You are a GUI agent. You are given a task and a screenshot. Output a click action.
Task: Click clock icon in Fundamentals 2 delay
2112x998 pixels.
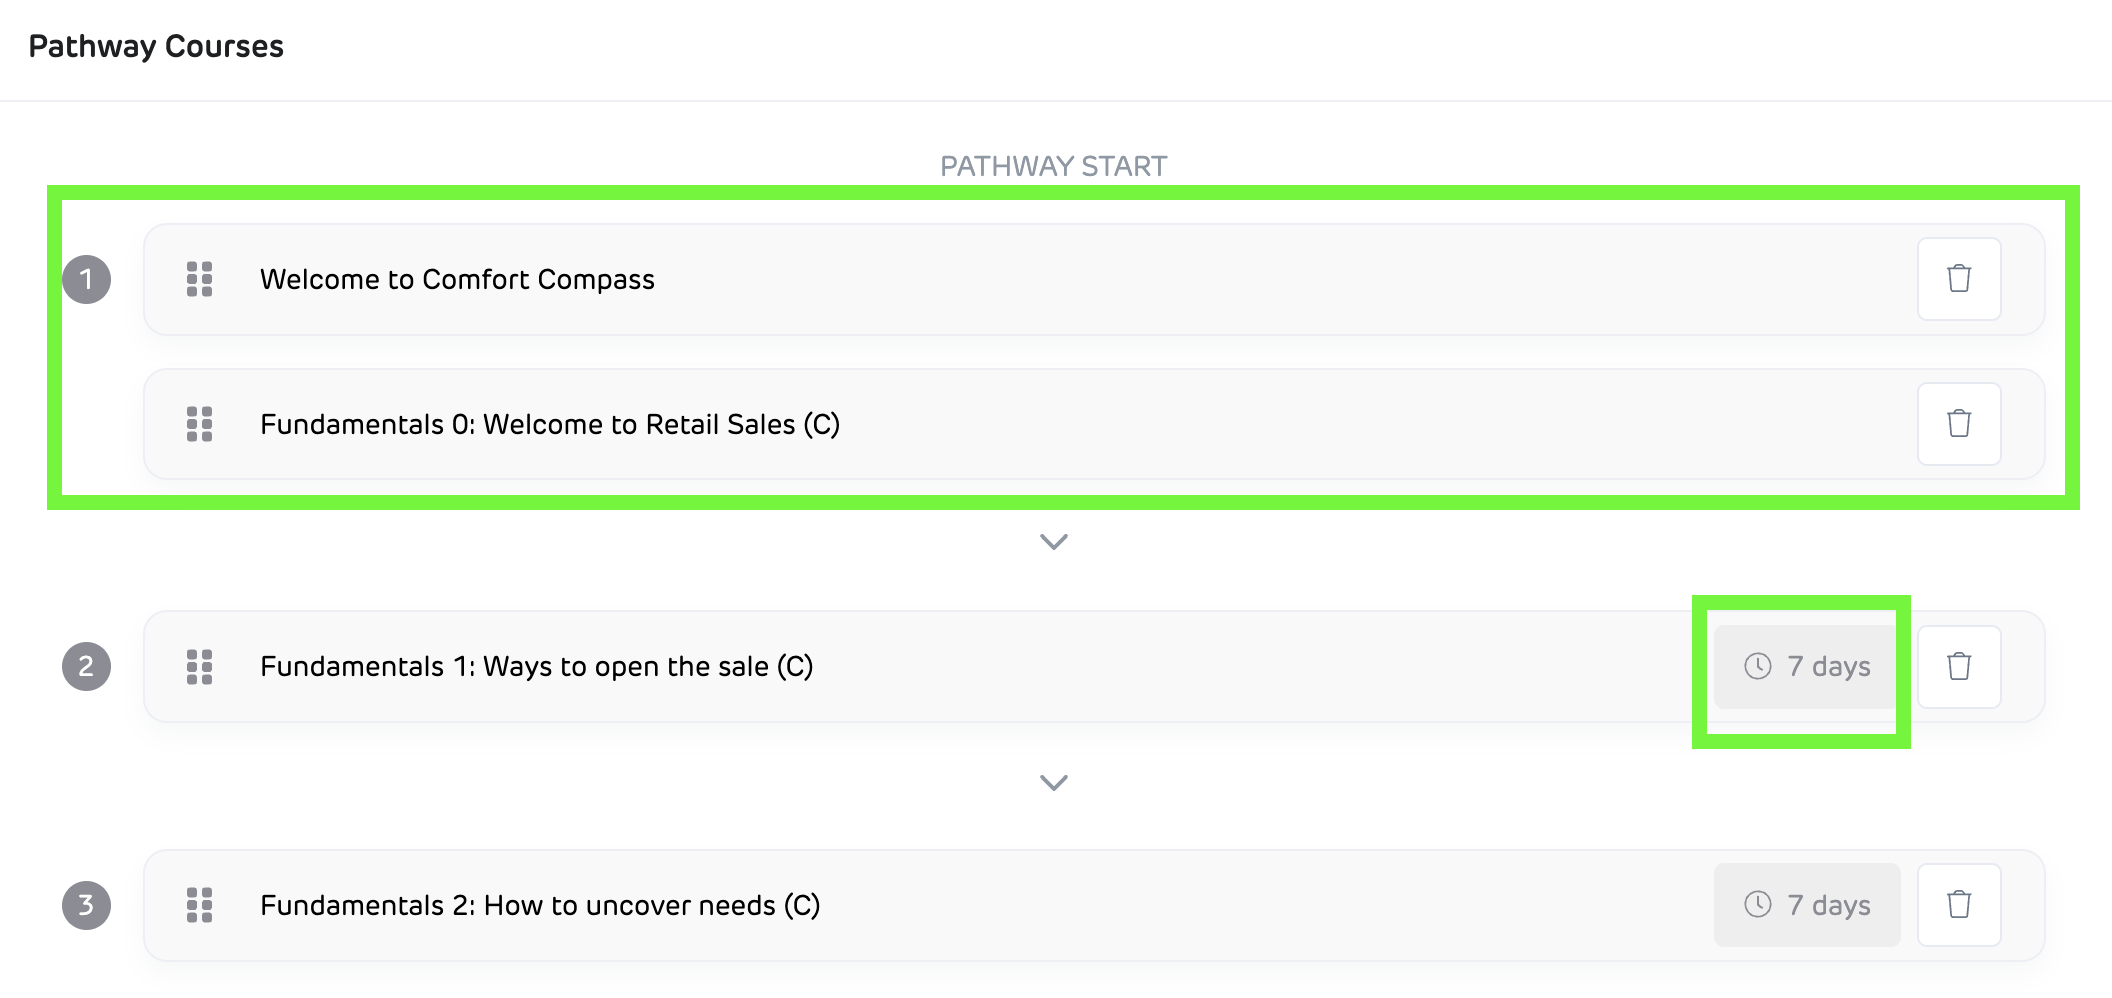point(1758,905)
